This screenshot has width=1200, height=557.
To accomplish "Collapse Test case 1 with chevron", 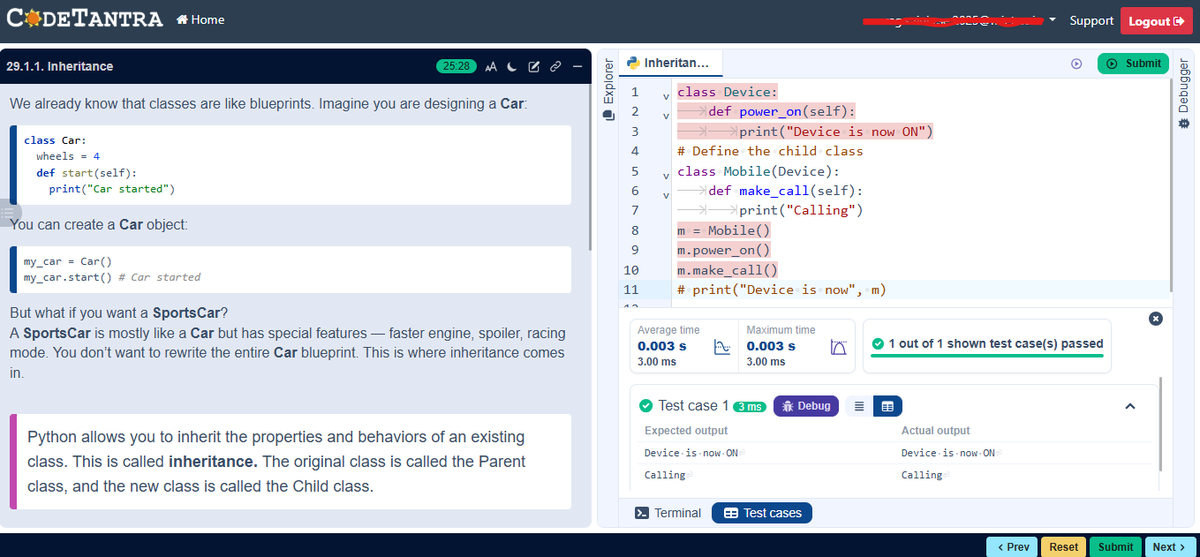I will coord(1130,406).
